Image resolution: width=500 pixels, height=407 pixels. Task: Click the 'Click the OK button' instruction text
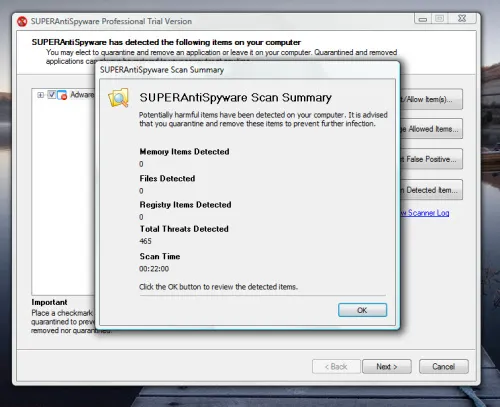click(x=218, y=287)
